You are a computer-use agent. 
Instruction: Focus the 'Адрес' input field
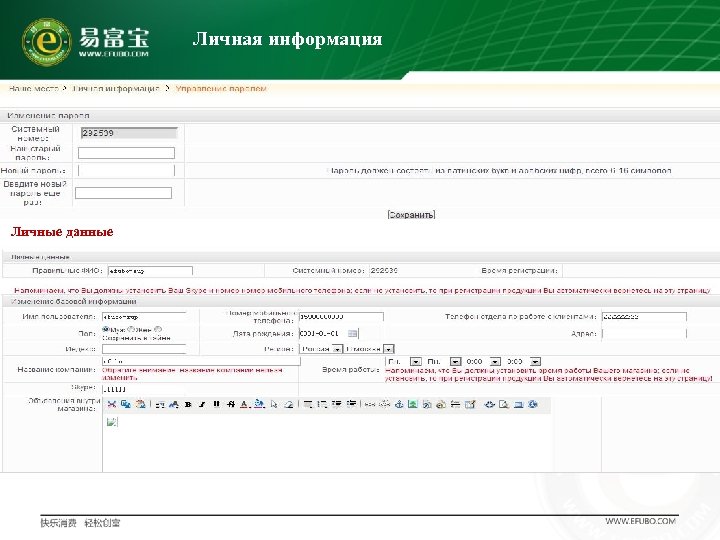pyautogui.click(x=644, y=334)
